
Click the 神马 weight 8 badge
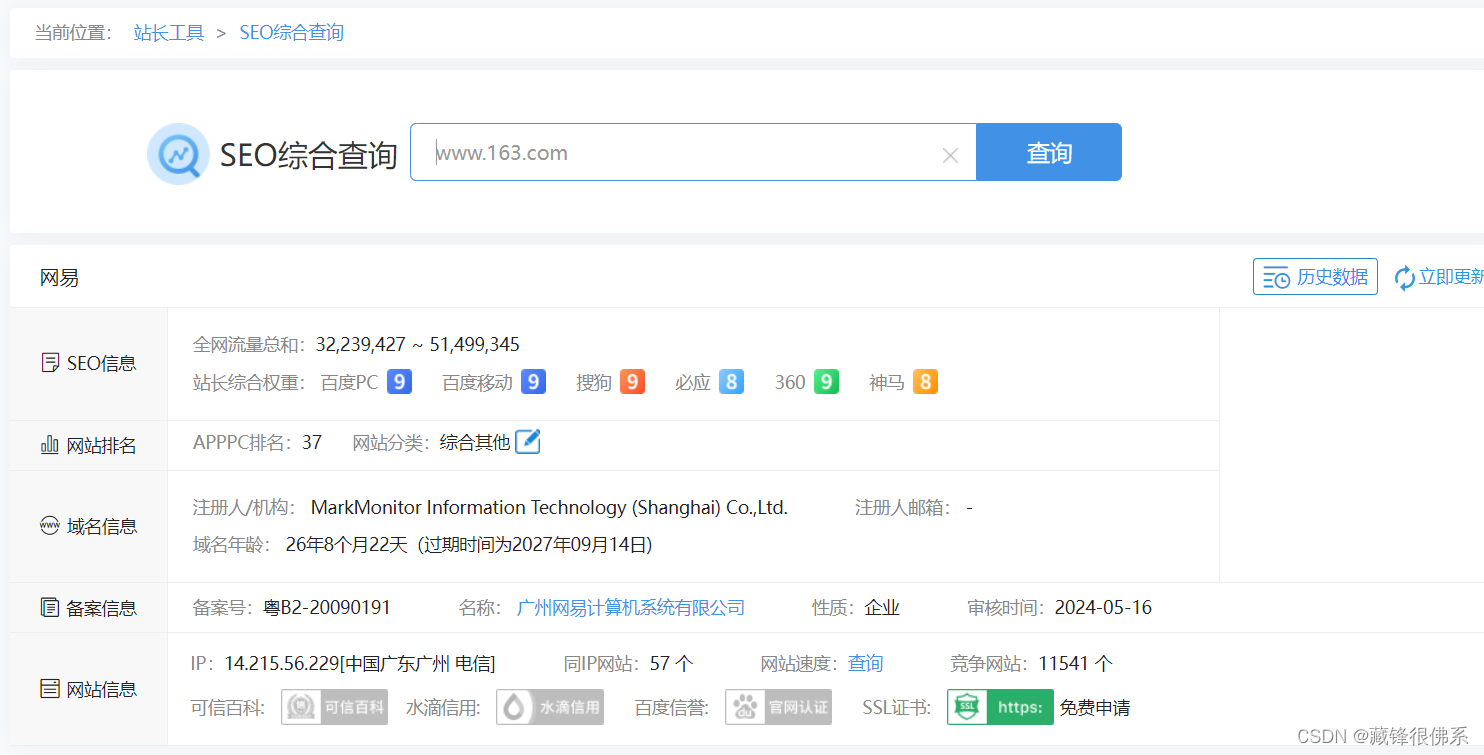click(925, 382)
